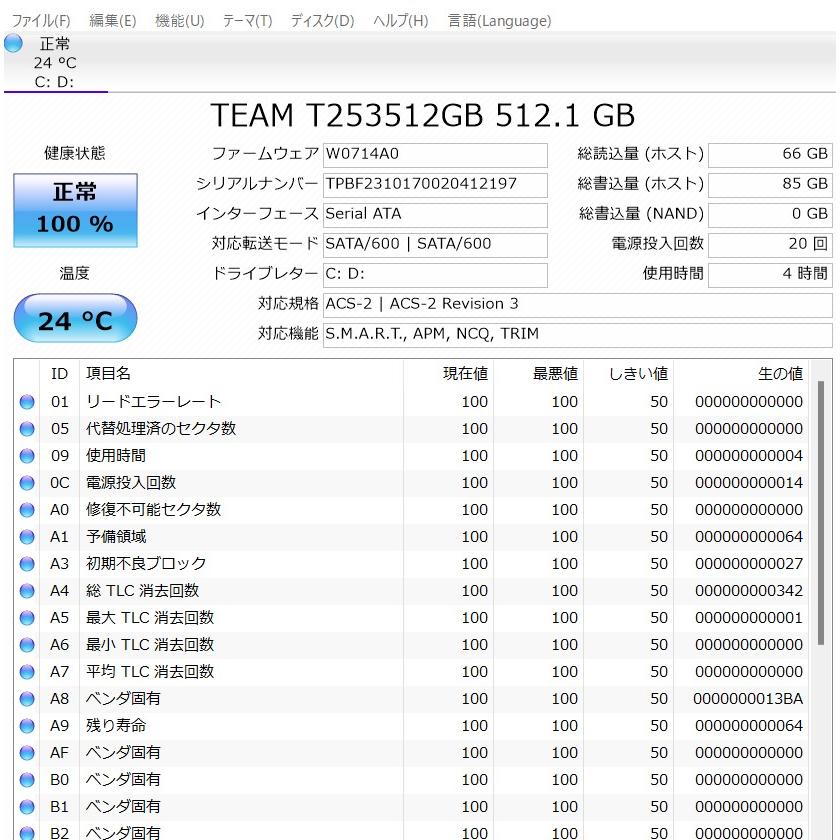Click the status orb for ID A6 row
This screenshot has width=840, height=840.
point(27,645)
